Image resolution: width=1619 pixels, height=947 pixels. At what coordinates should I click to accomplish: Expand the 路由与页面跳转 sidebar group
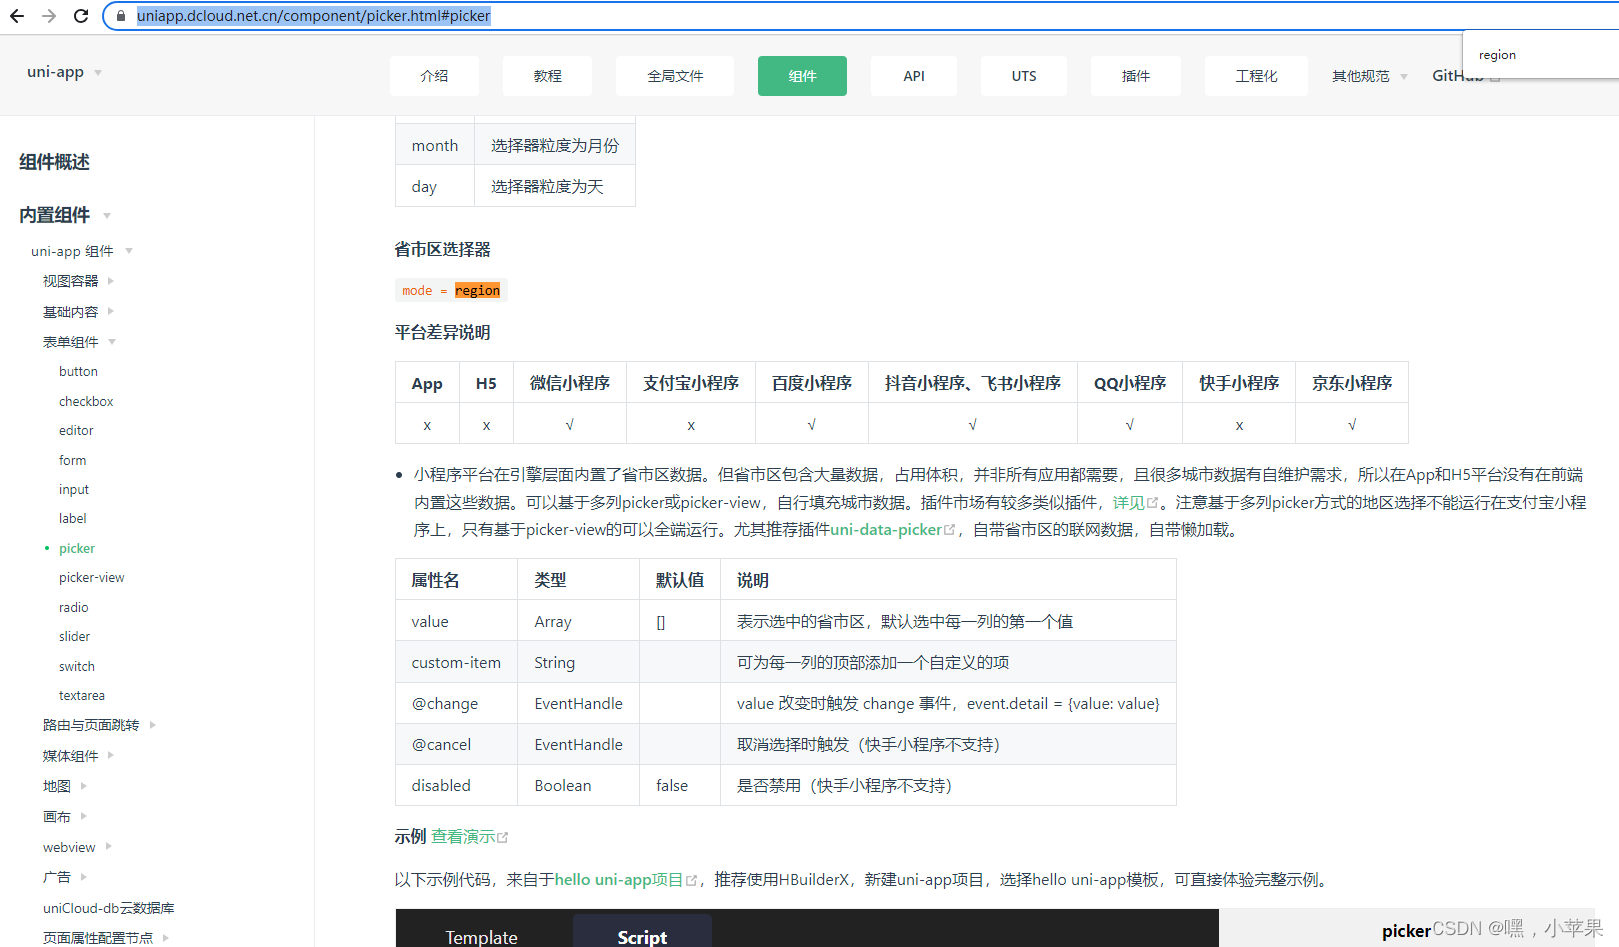[x=99, y=725]
